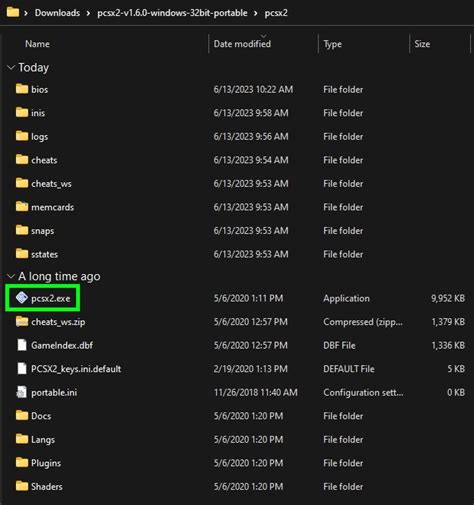Select the cheats_ws folder icon
This screenshot has height=505, width=474.
(22, 183)
